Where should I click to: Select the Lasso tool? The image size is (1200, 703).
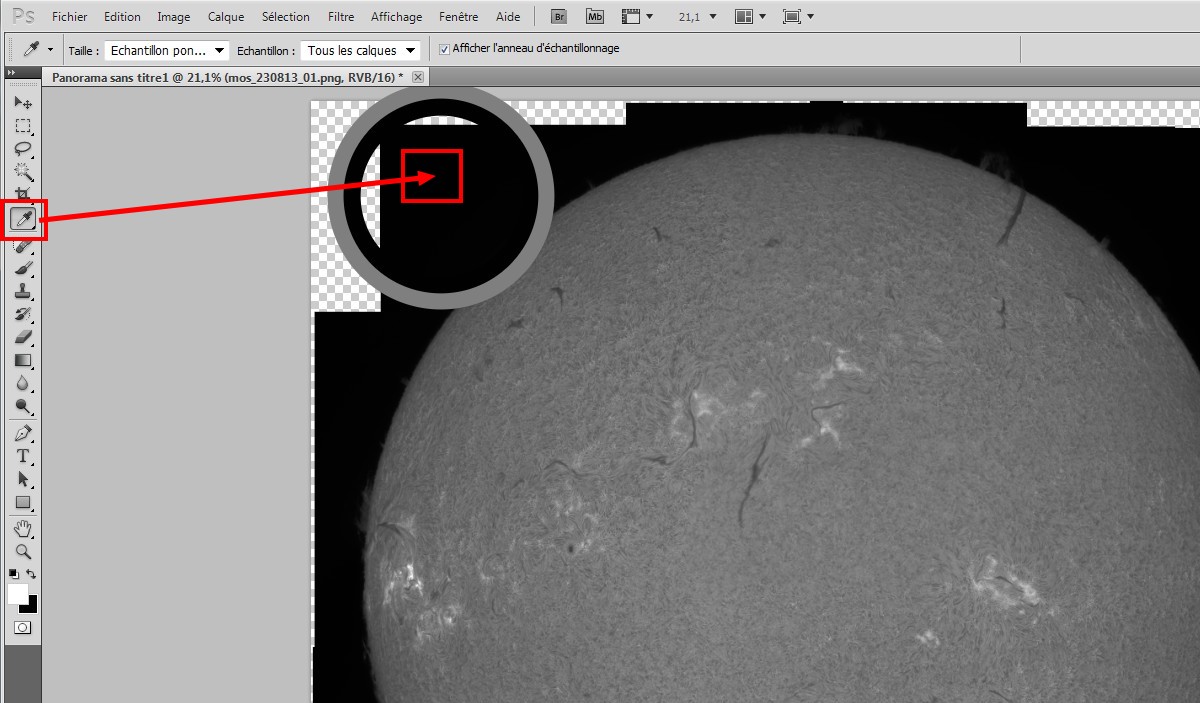[x=22, y=149]
